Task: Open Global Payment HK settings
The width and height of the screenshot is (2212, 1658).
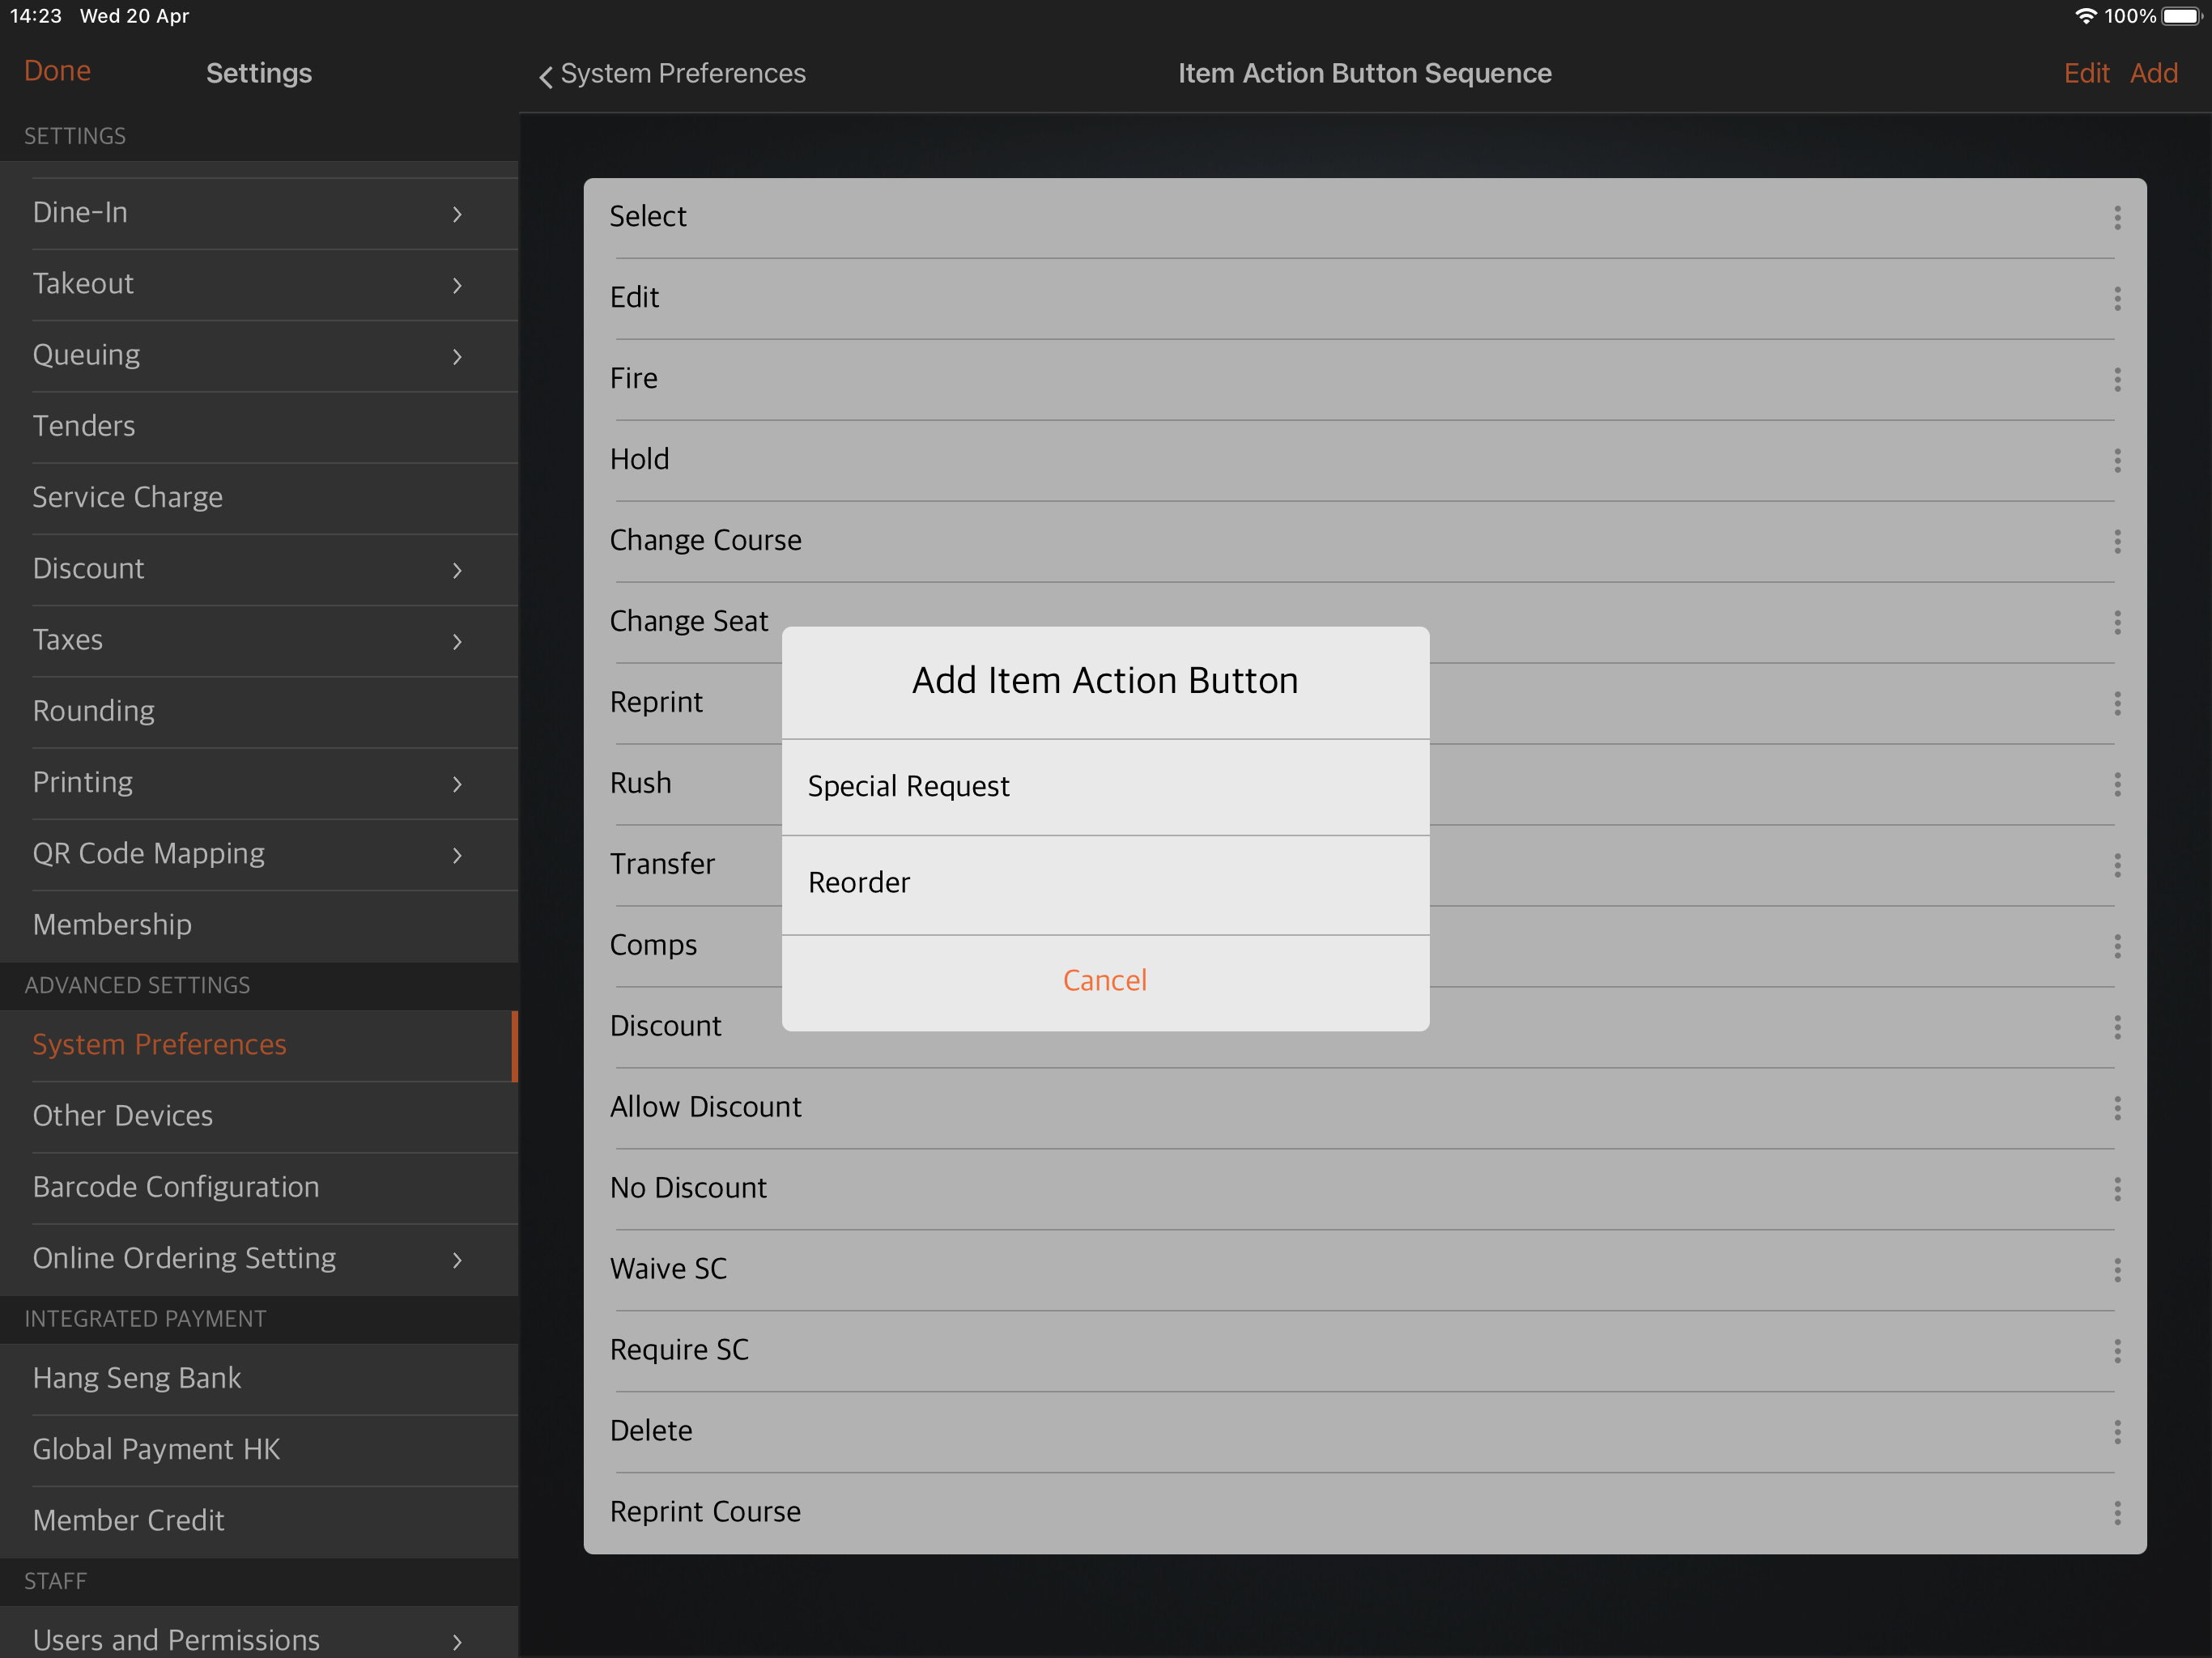Action: 259,1450
